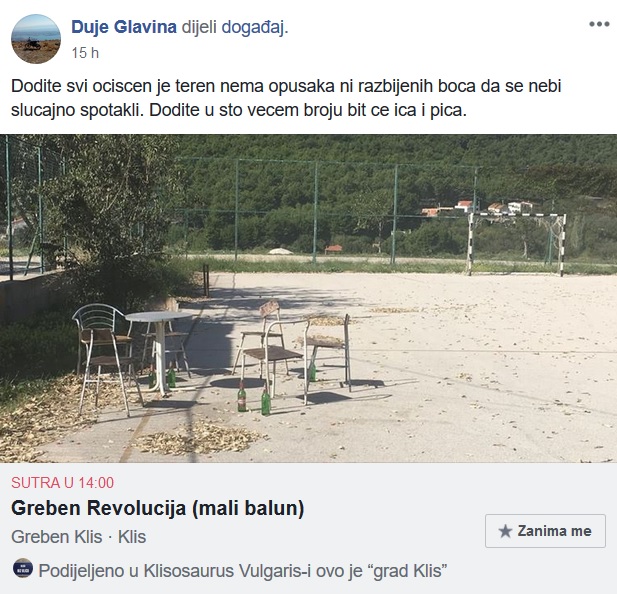Click the star icon beside Zanima me
Screen dimensions: 617x594
pos(505,531)
